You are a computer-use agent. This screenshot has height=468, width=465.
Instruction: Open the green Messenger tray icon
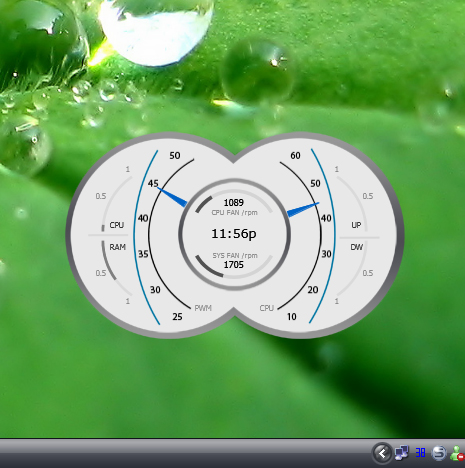(457, 453)
